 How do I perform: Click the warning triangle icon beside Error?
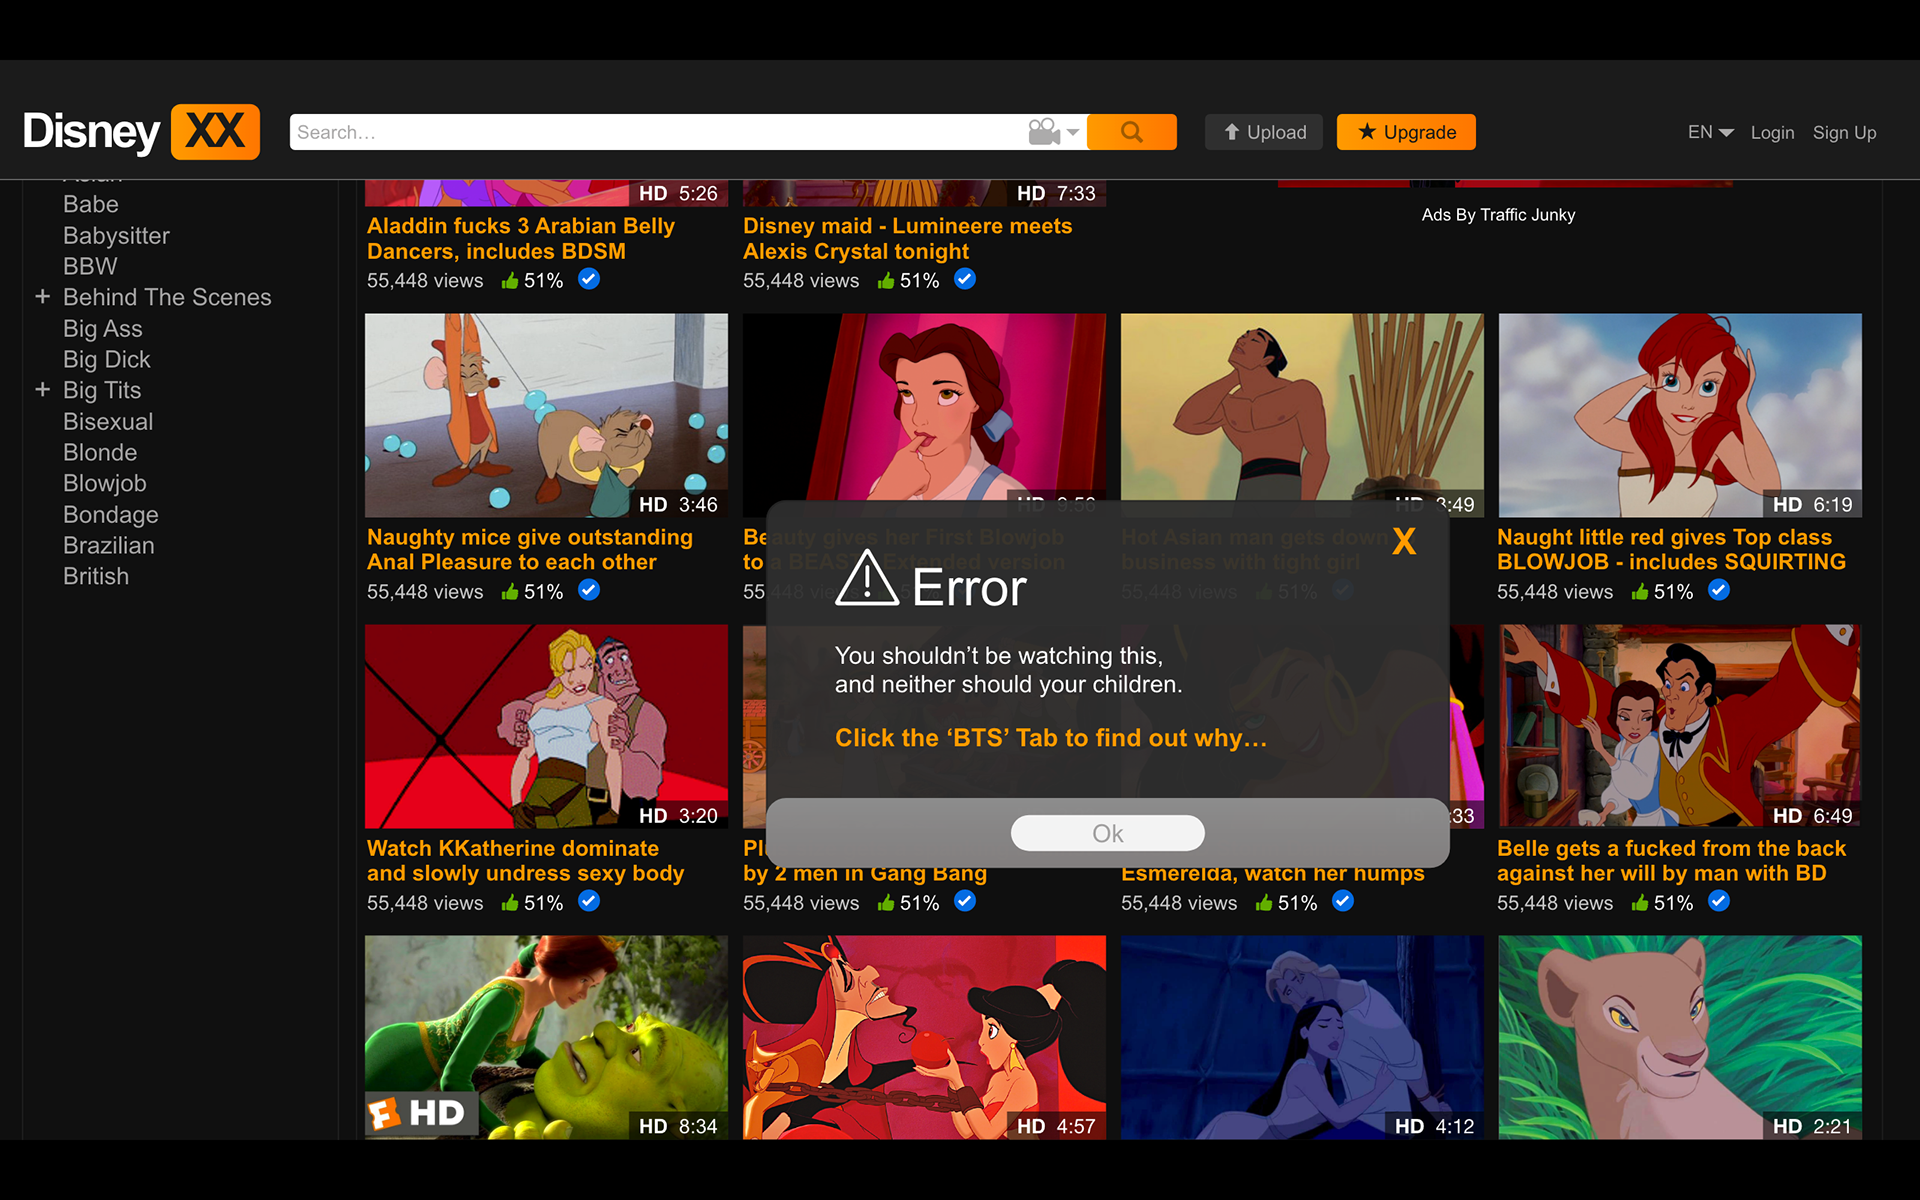pyautogui.click(x=867, y=578)
